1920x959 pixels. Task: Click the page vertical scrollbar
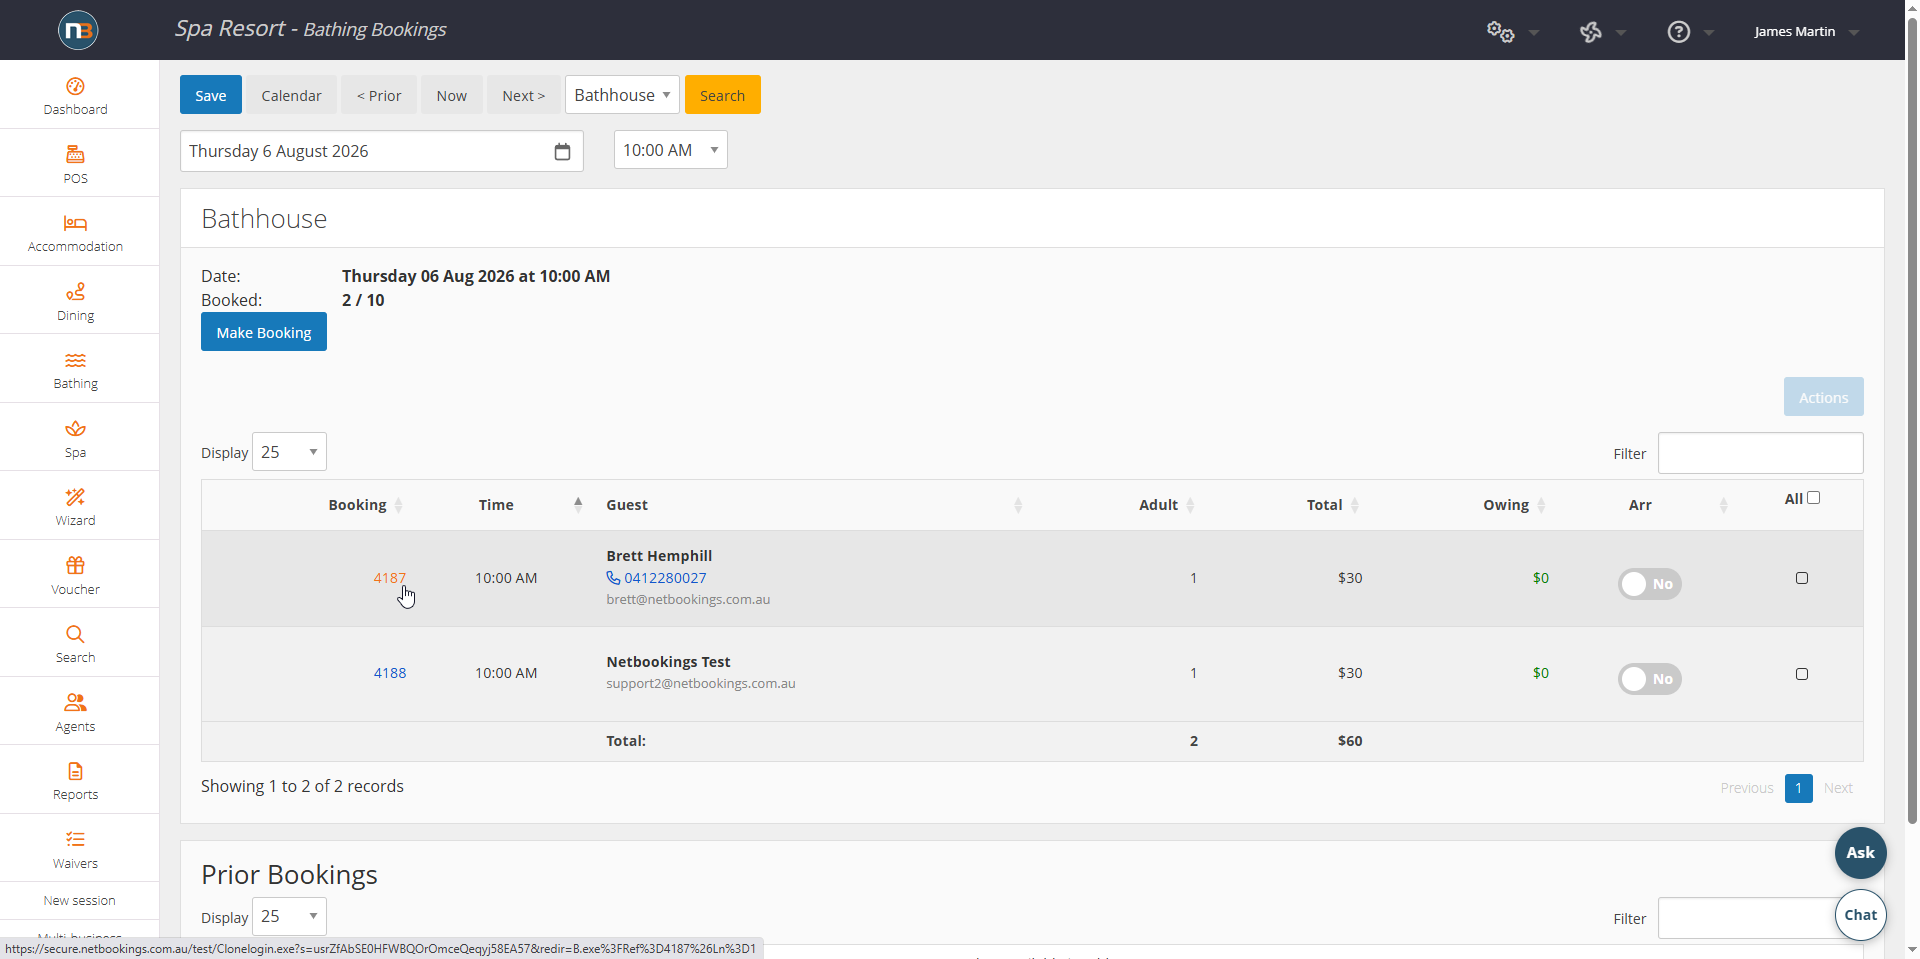tap(1912, 420)
